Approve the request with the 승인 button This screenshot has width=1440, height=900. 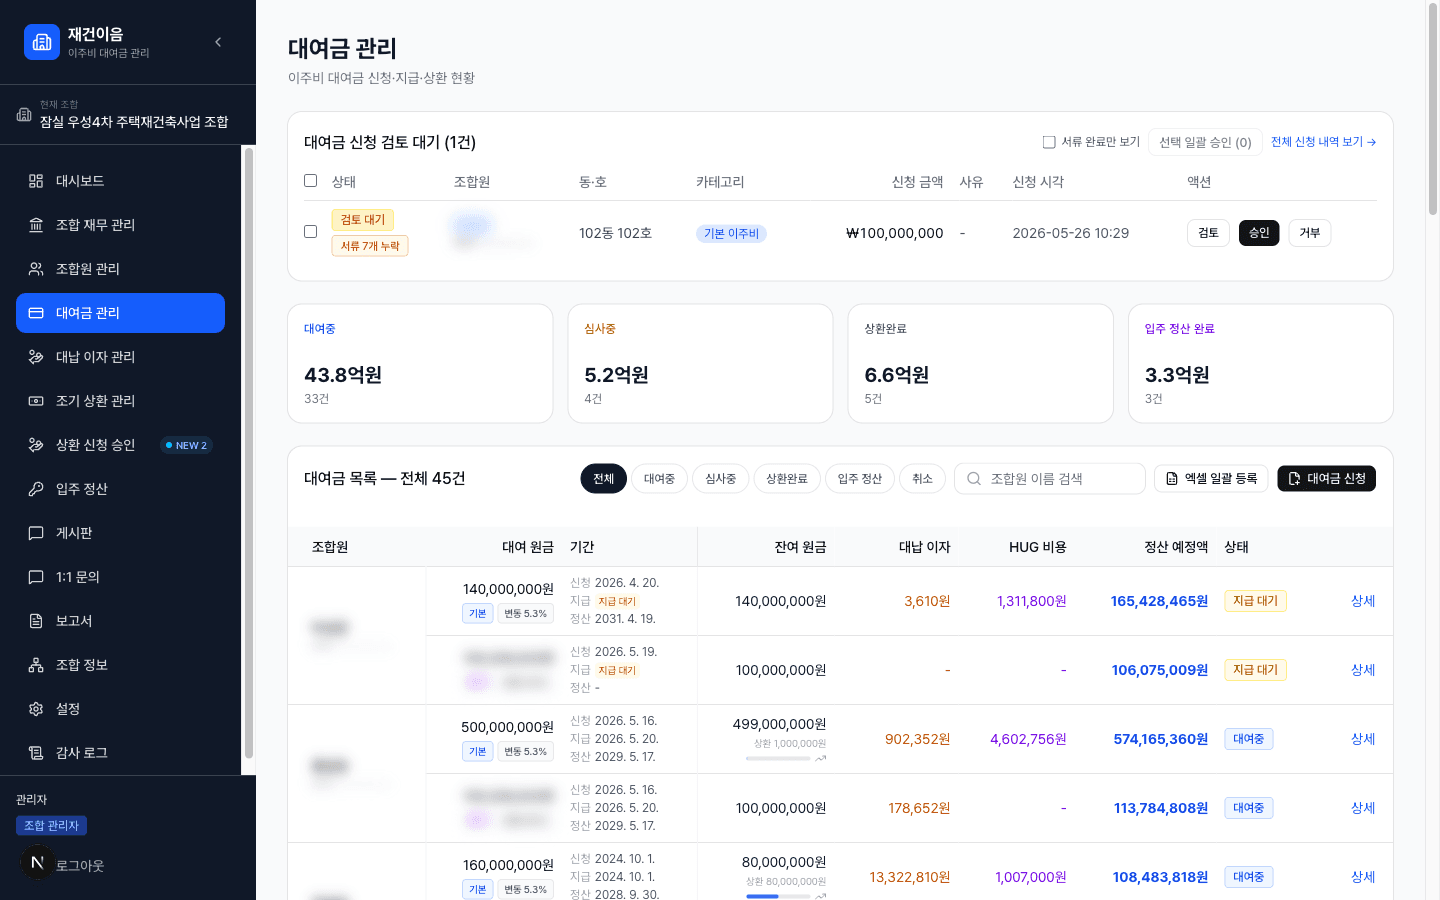click(x=1259, y=233)
